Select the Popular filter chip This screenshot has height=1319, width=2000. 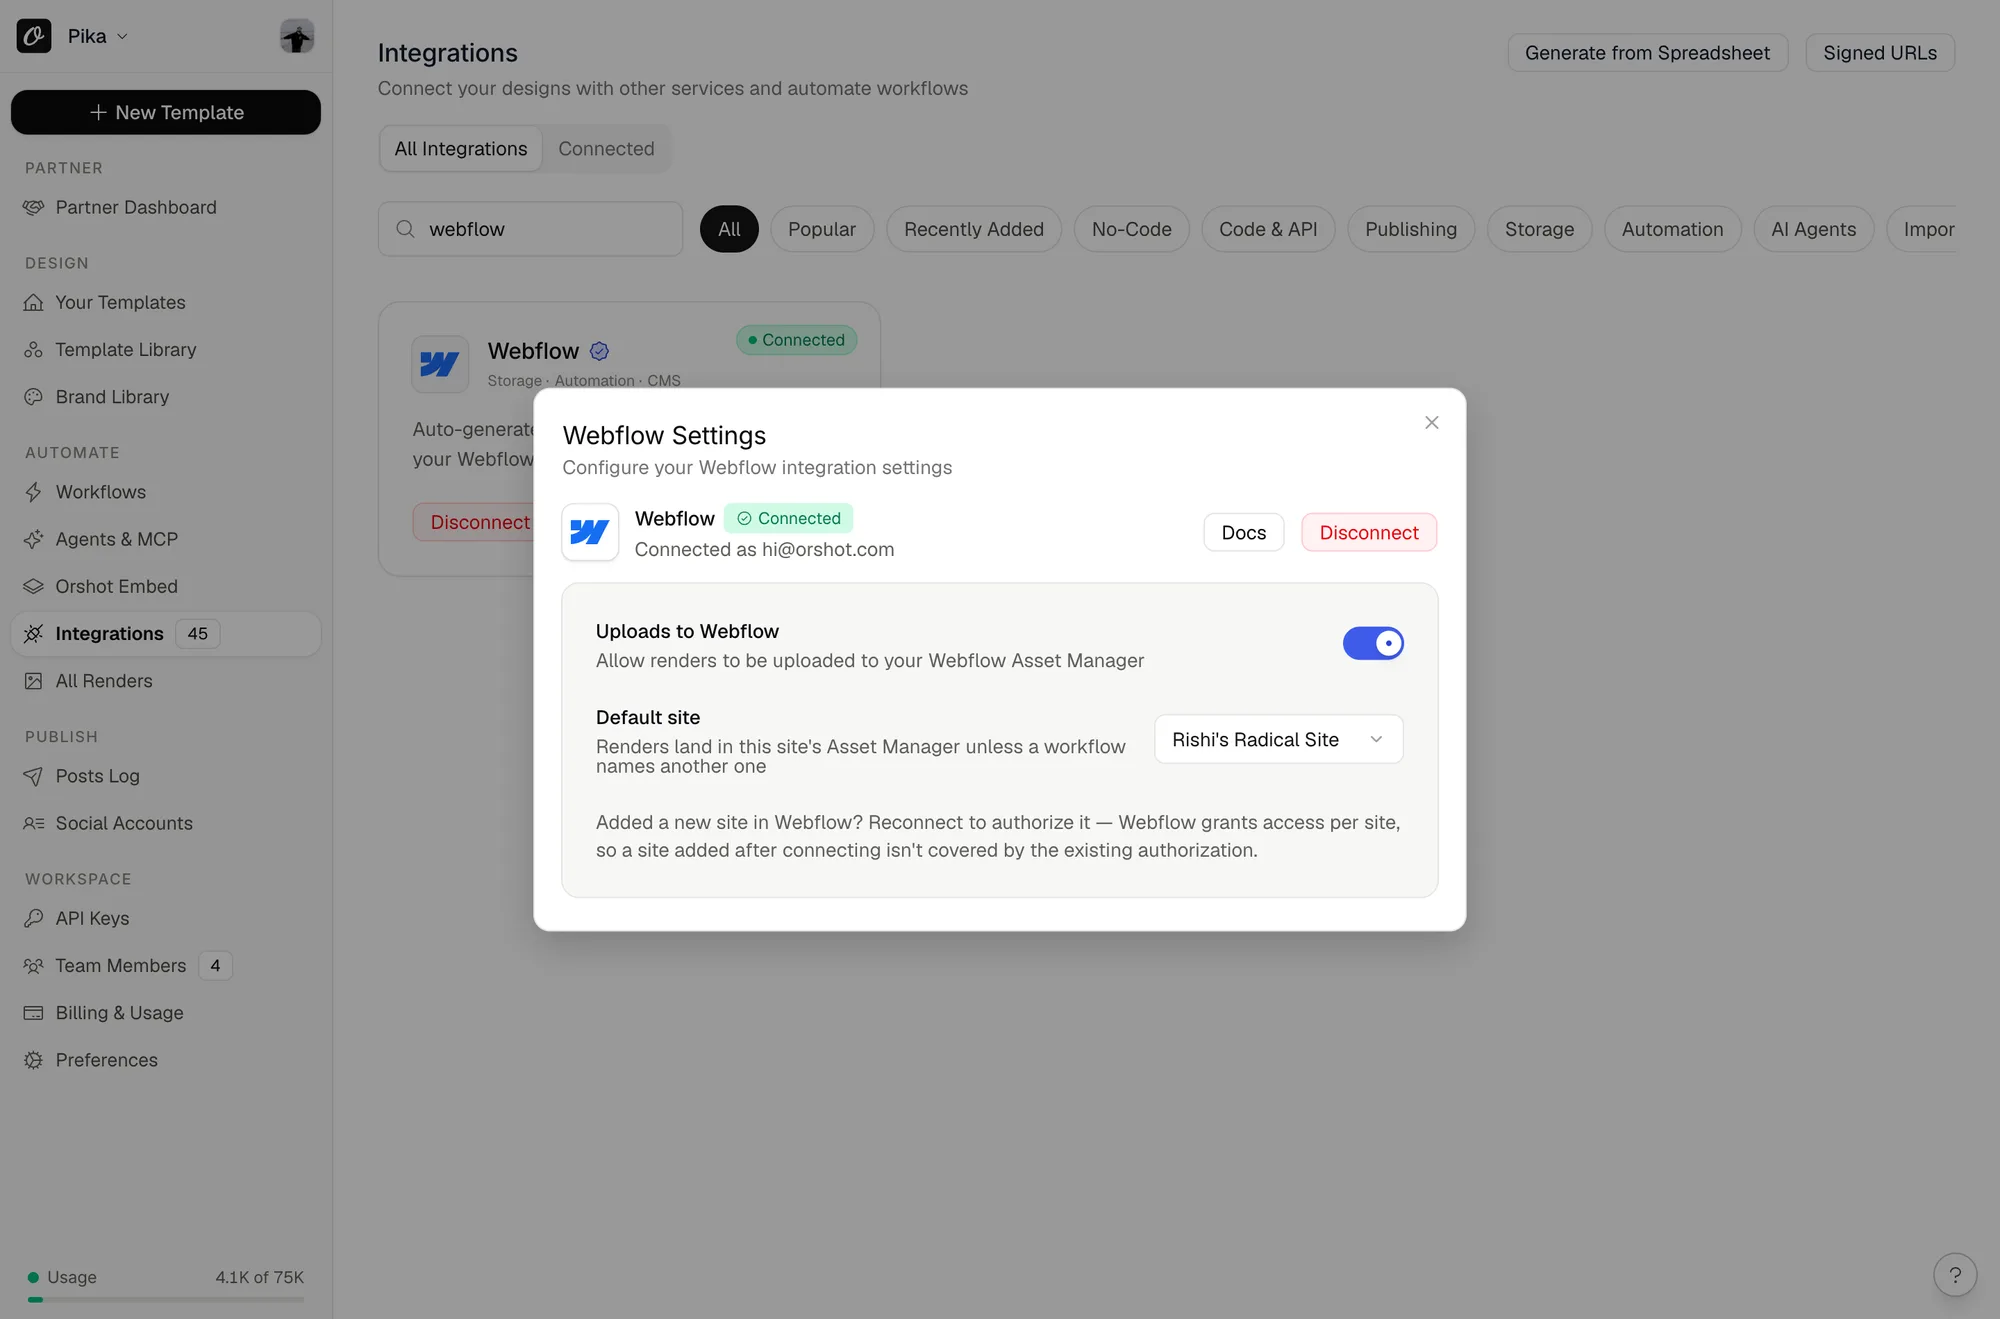tap(822, 229)
